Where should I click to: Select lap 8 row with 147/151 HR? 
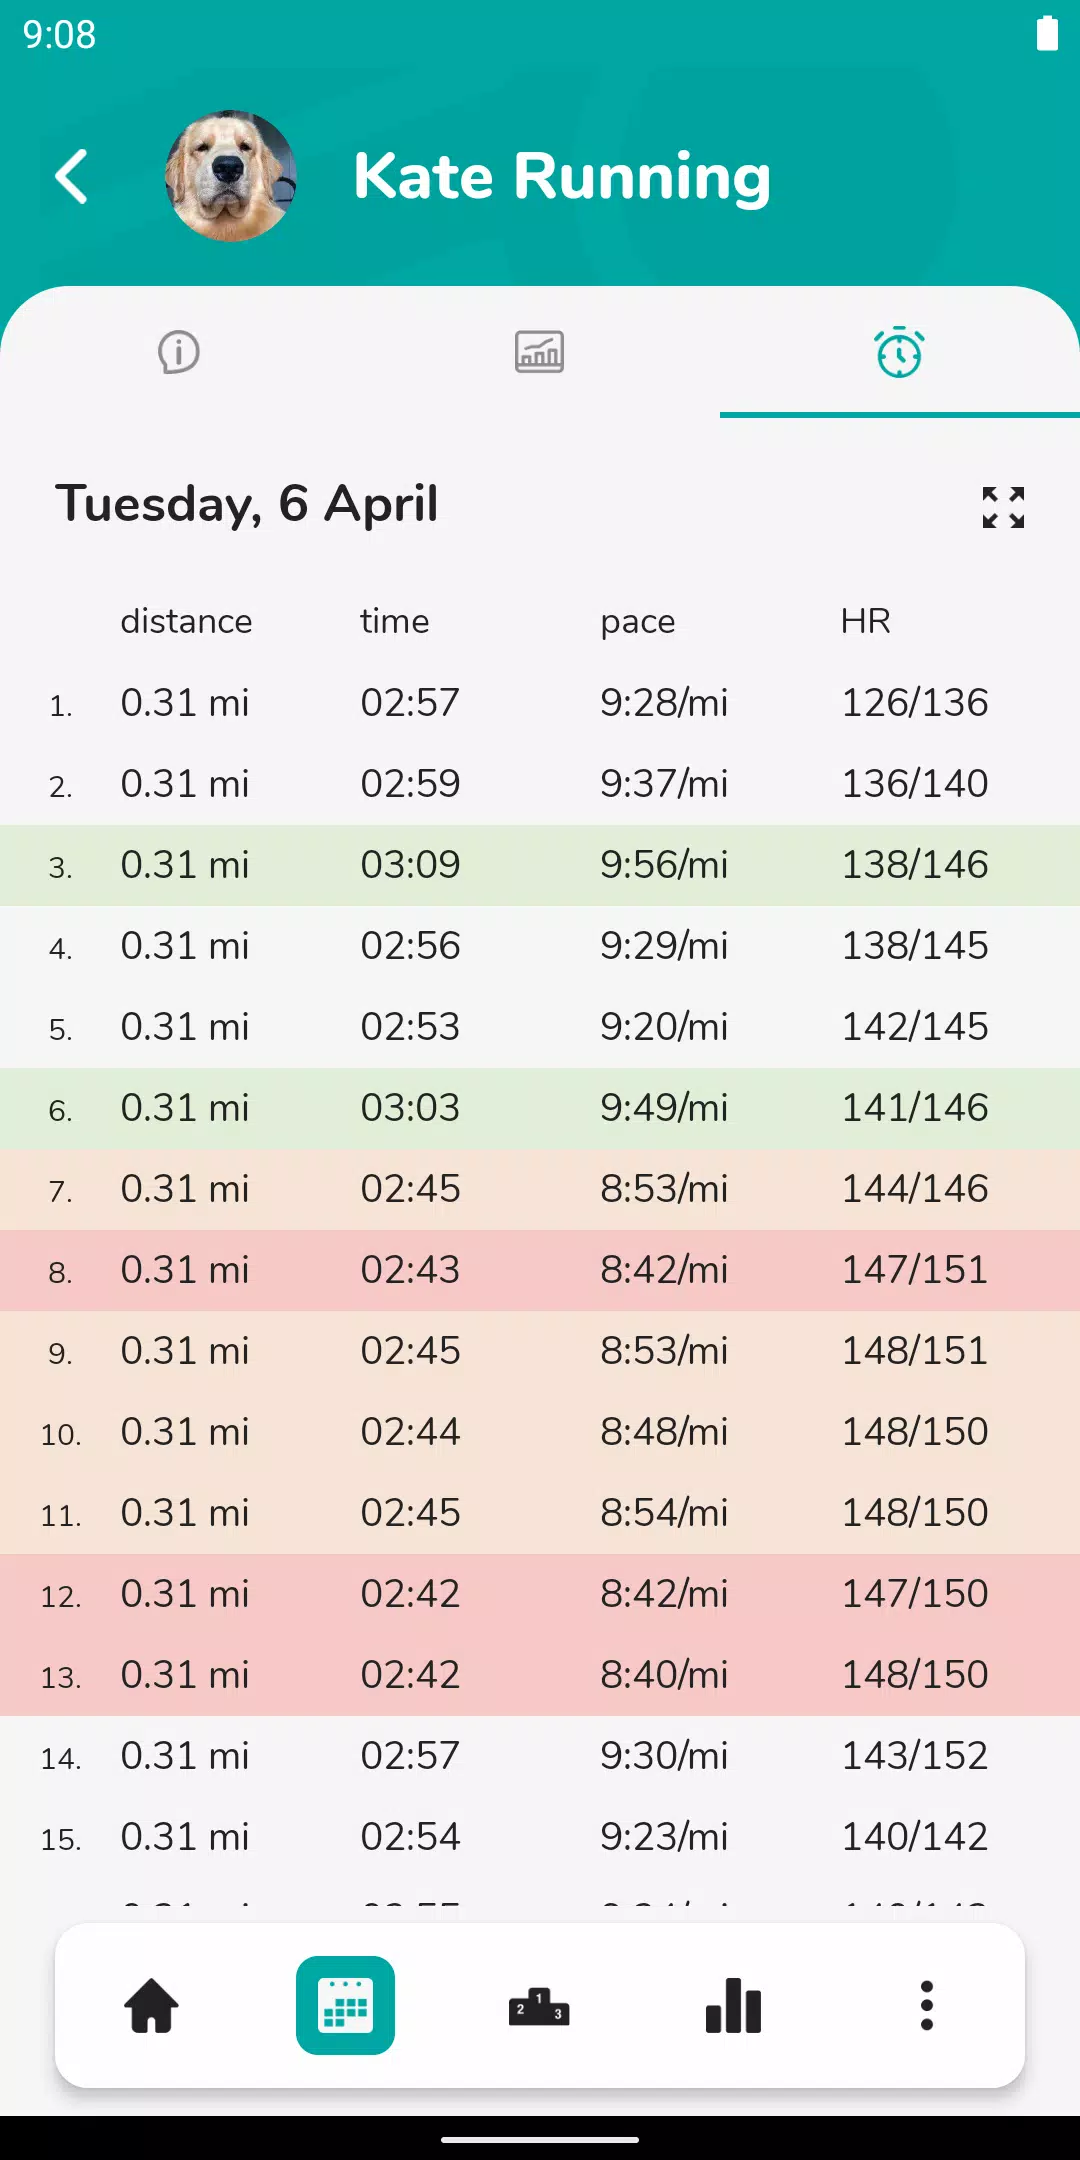(x=540, y=1270)
